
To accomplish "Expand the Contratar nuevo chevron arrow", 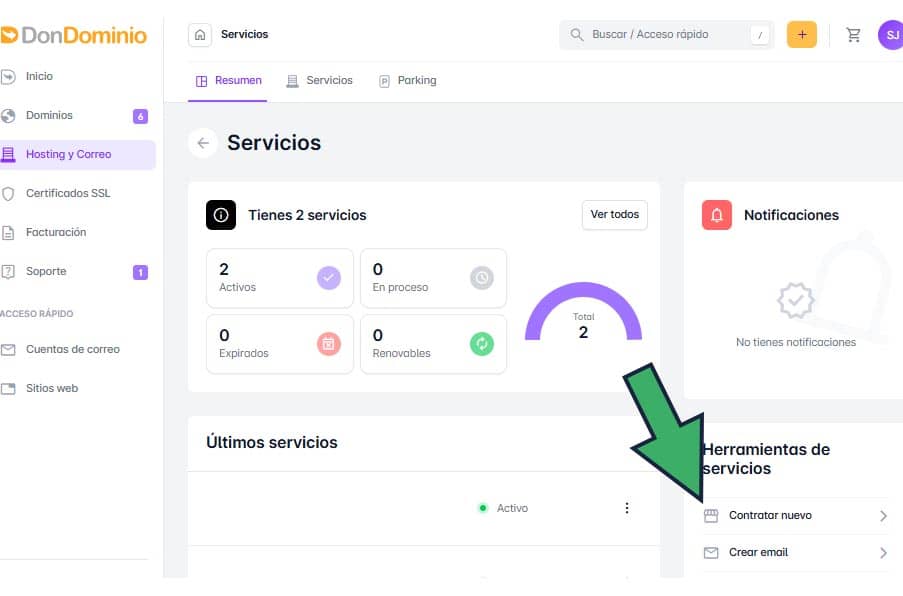I will point(883,516).
